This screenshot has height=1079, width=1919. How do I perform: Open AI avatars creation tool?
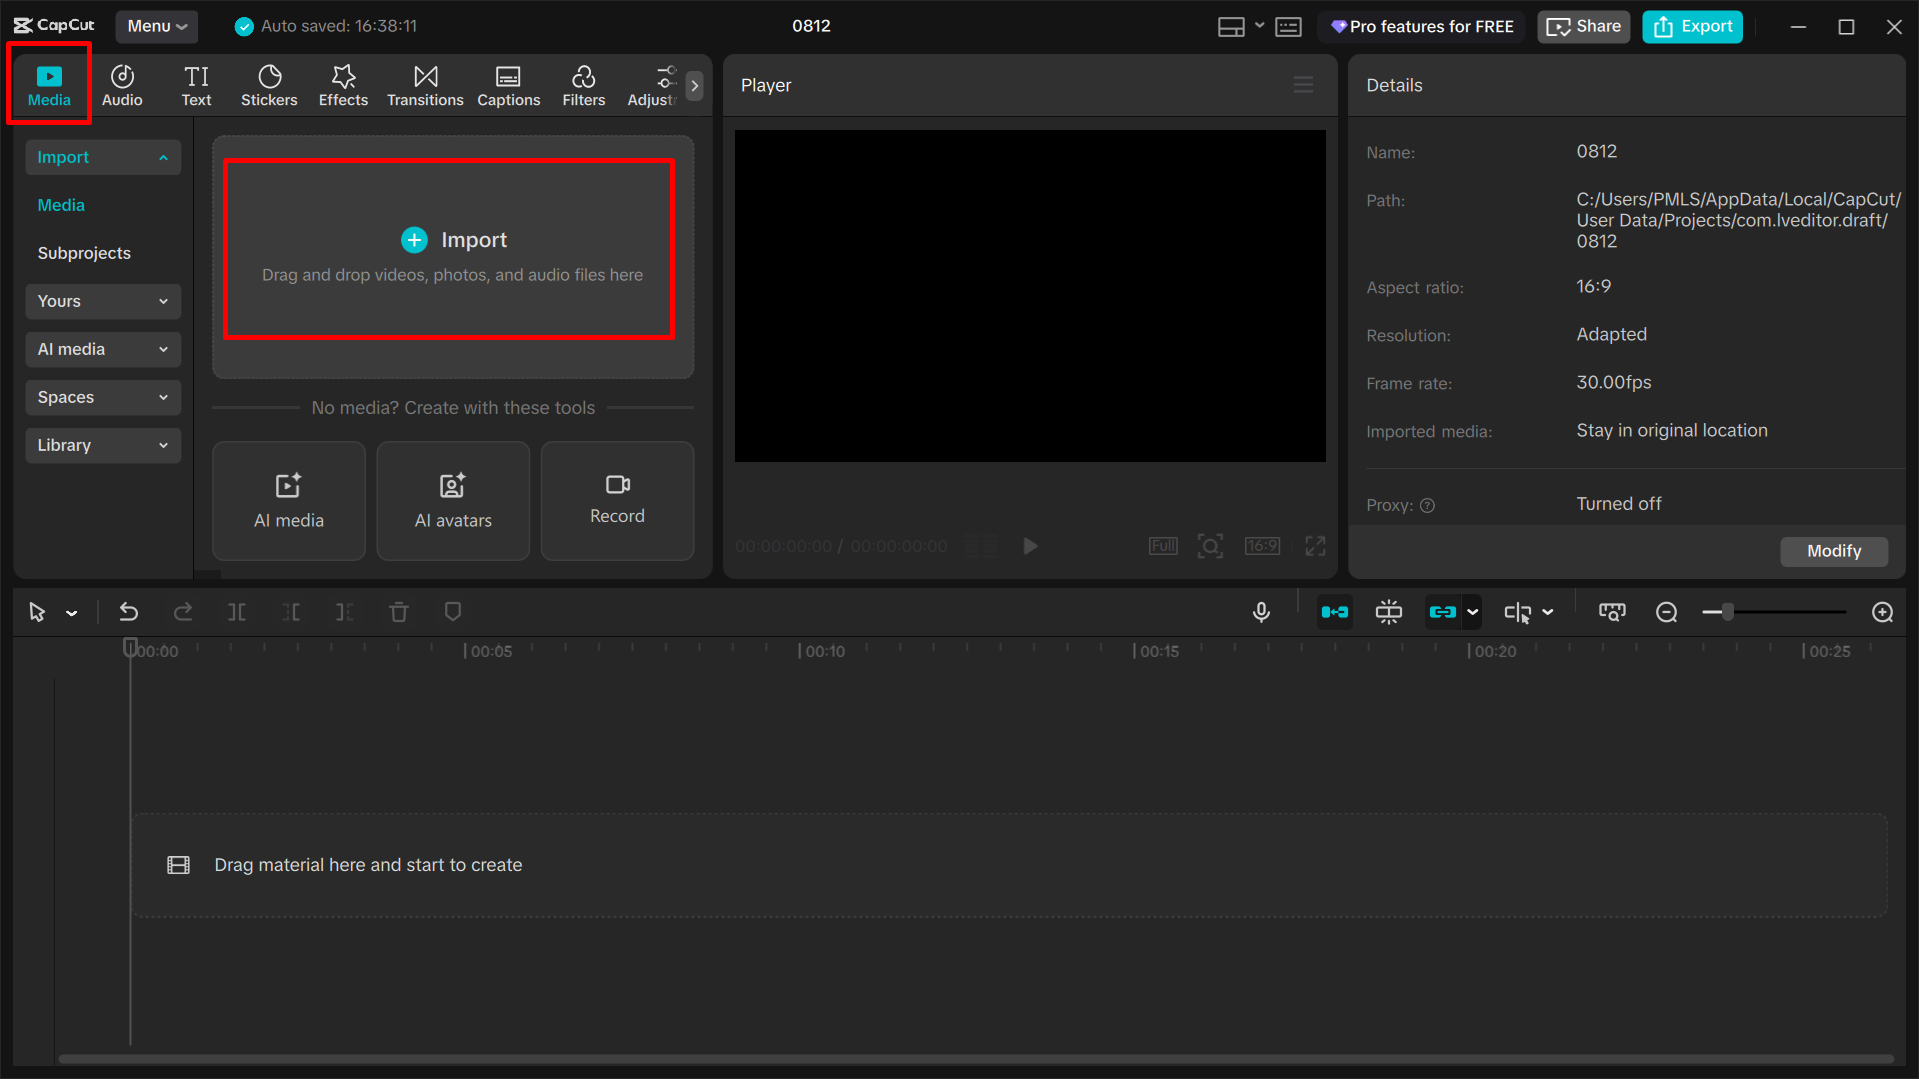tap(452, 500)
